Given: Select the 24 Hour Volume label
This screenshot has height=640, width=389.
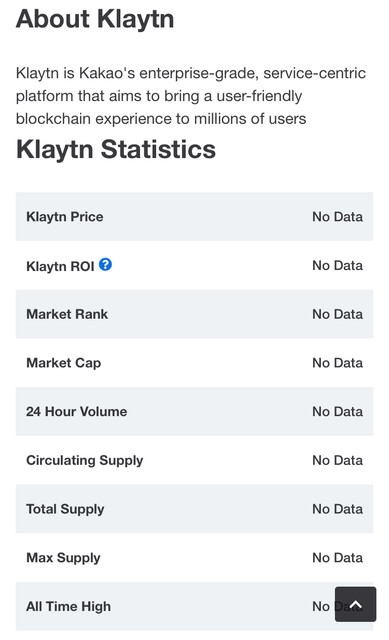Looking at the screenshot, I should tap(76, 411).
